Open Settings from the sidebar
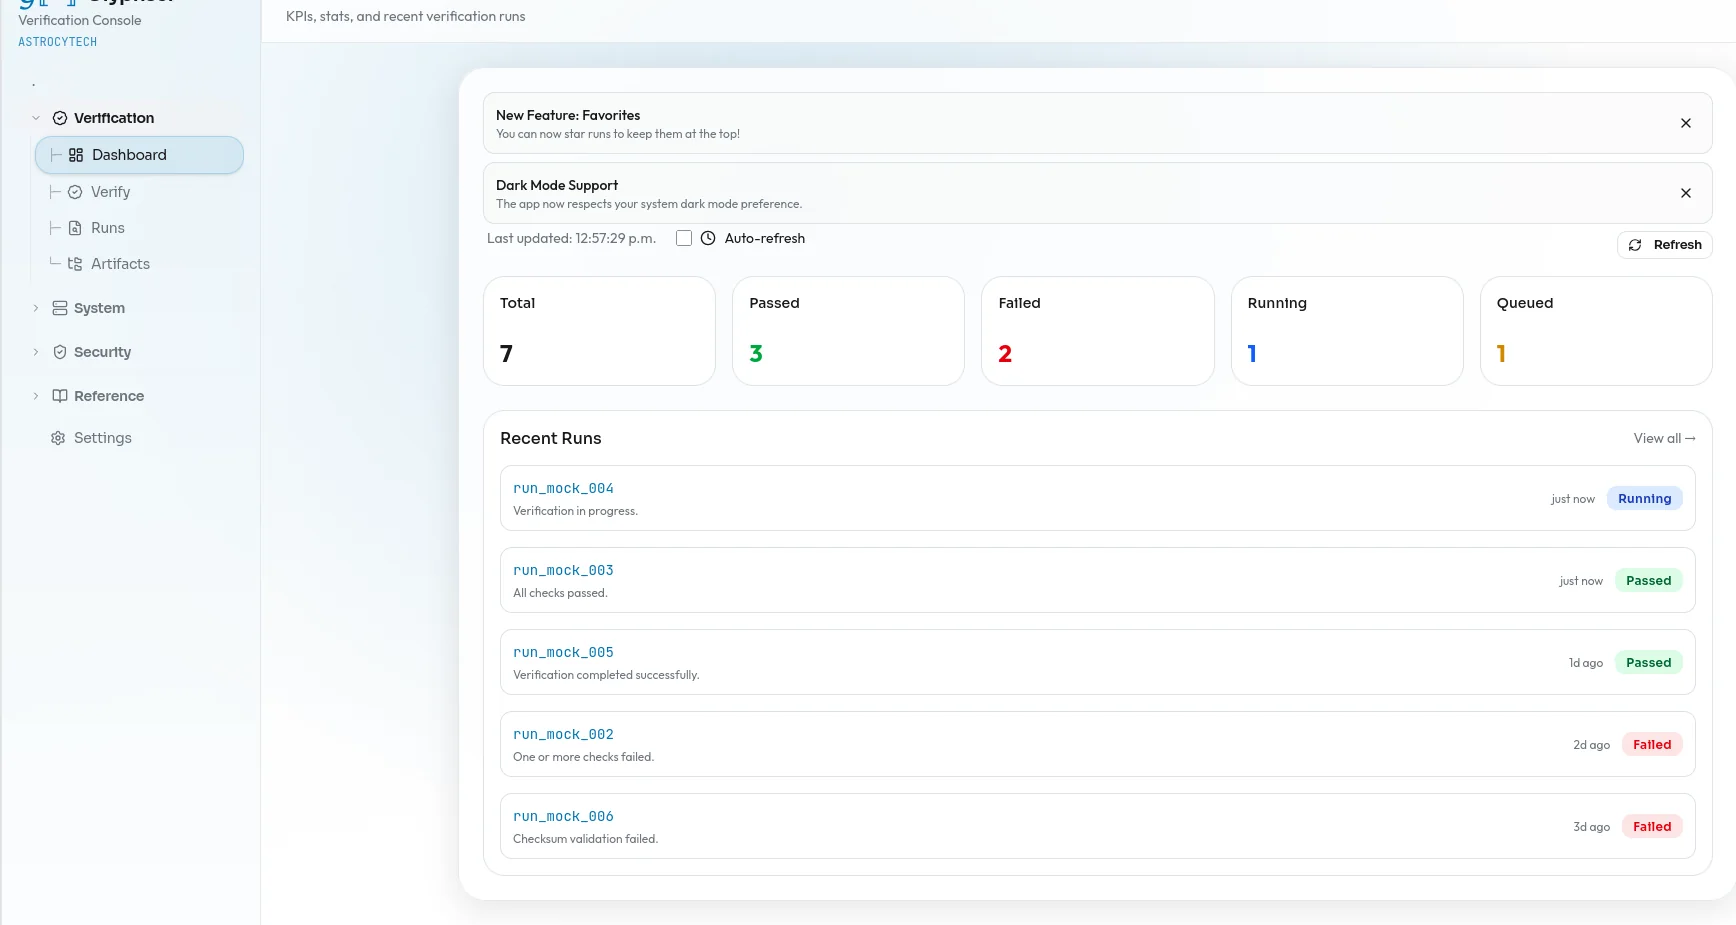 [x=102, y=438]
